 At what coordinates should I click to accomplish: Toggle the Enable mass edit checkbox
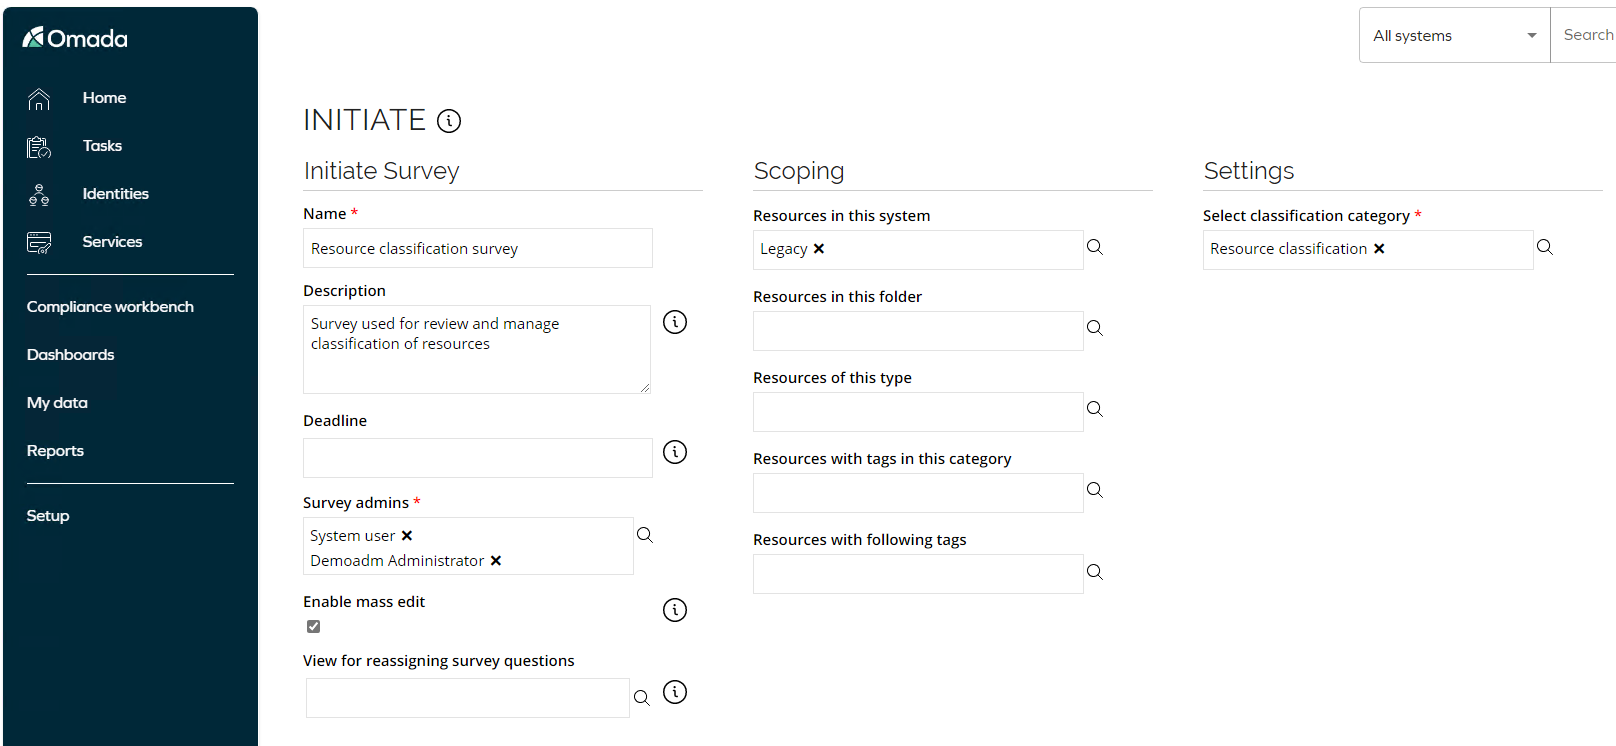click(x=314, y=627)
